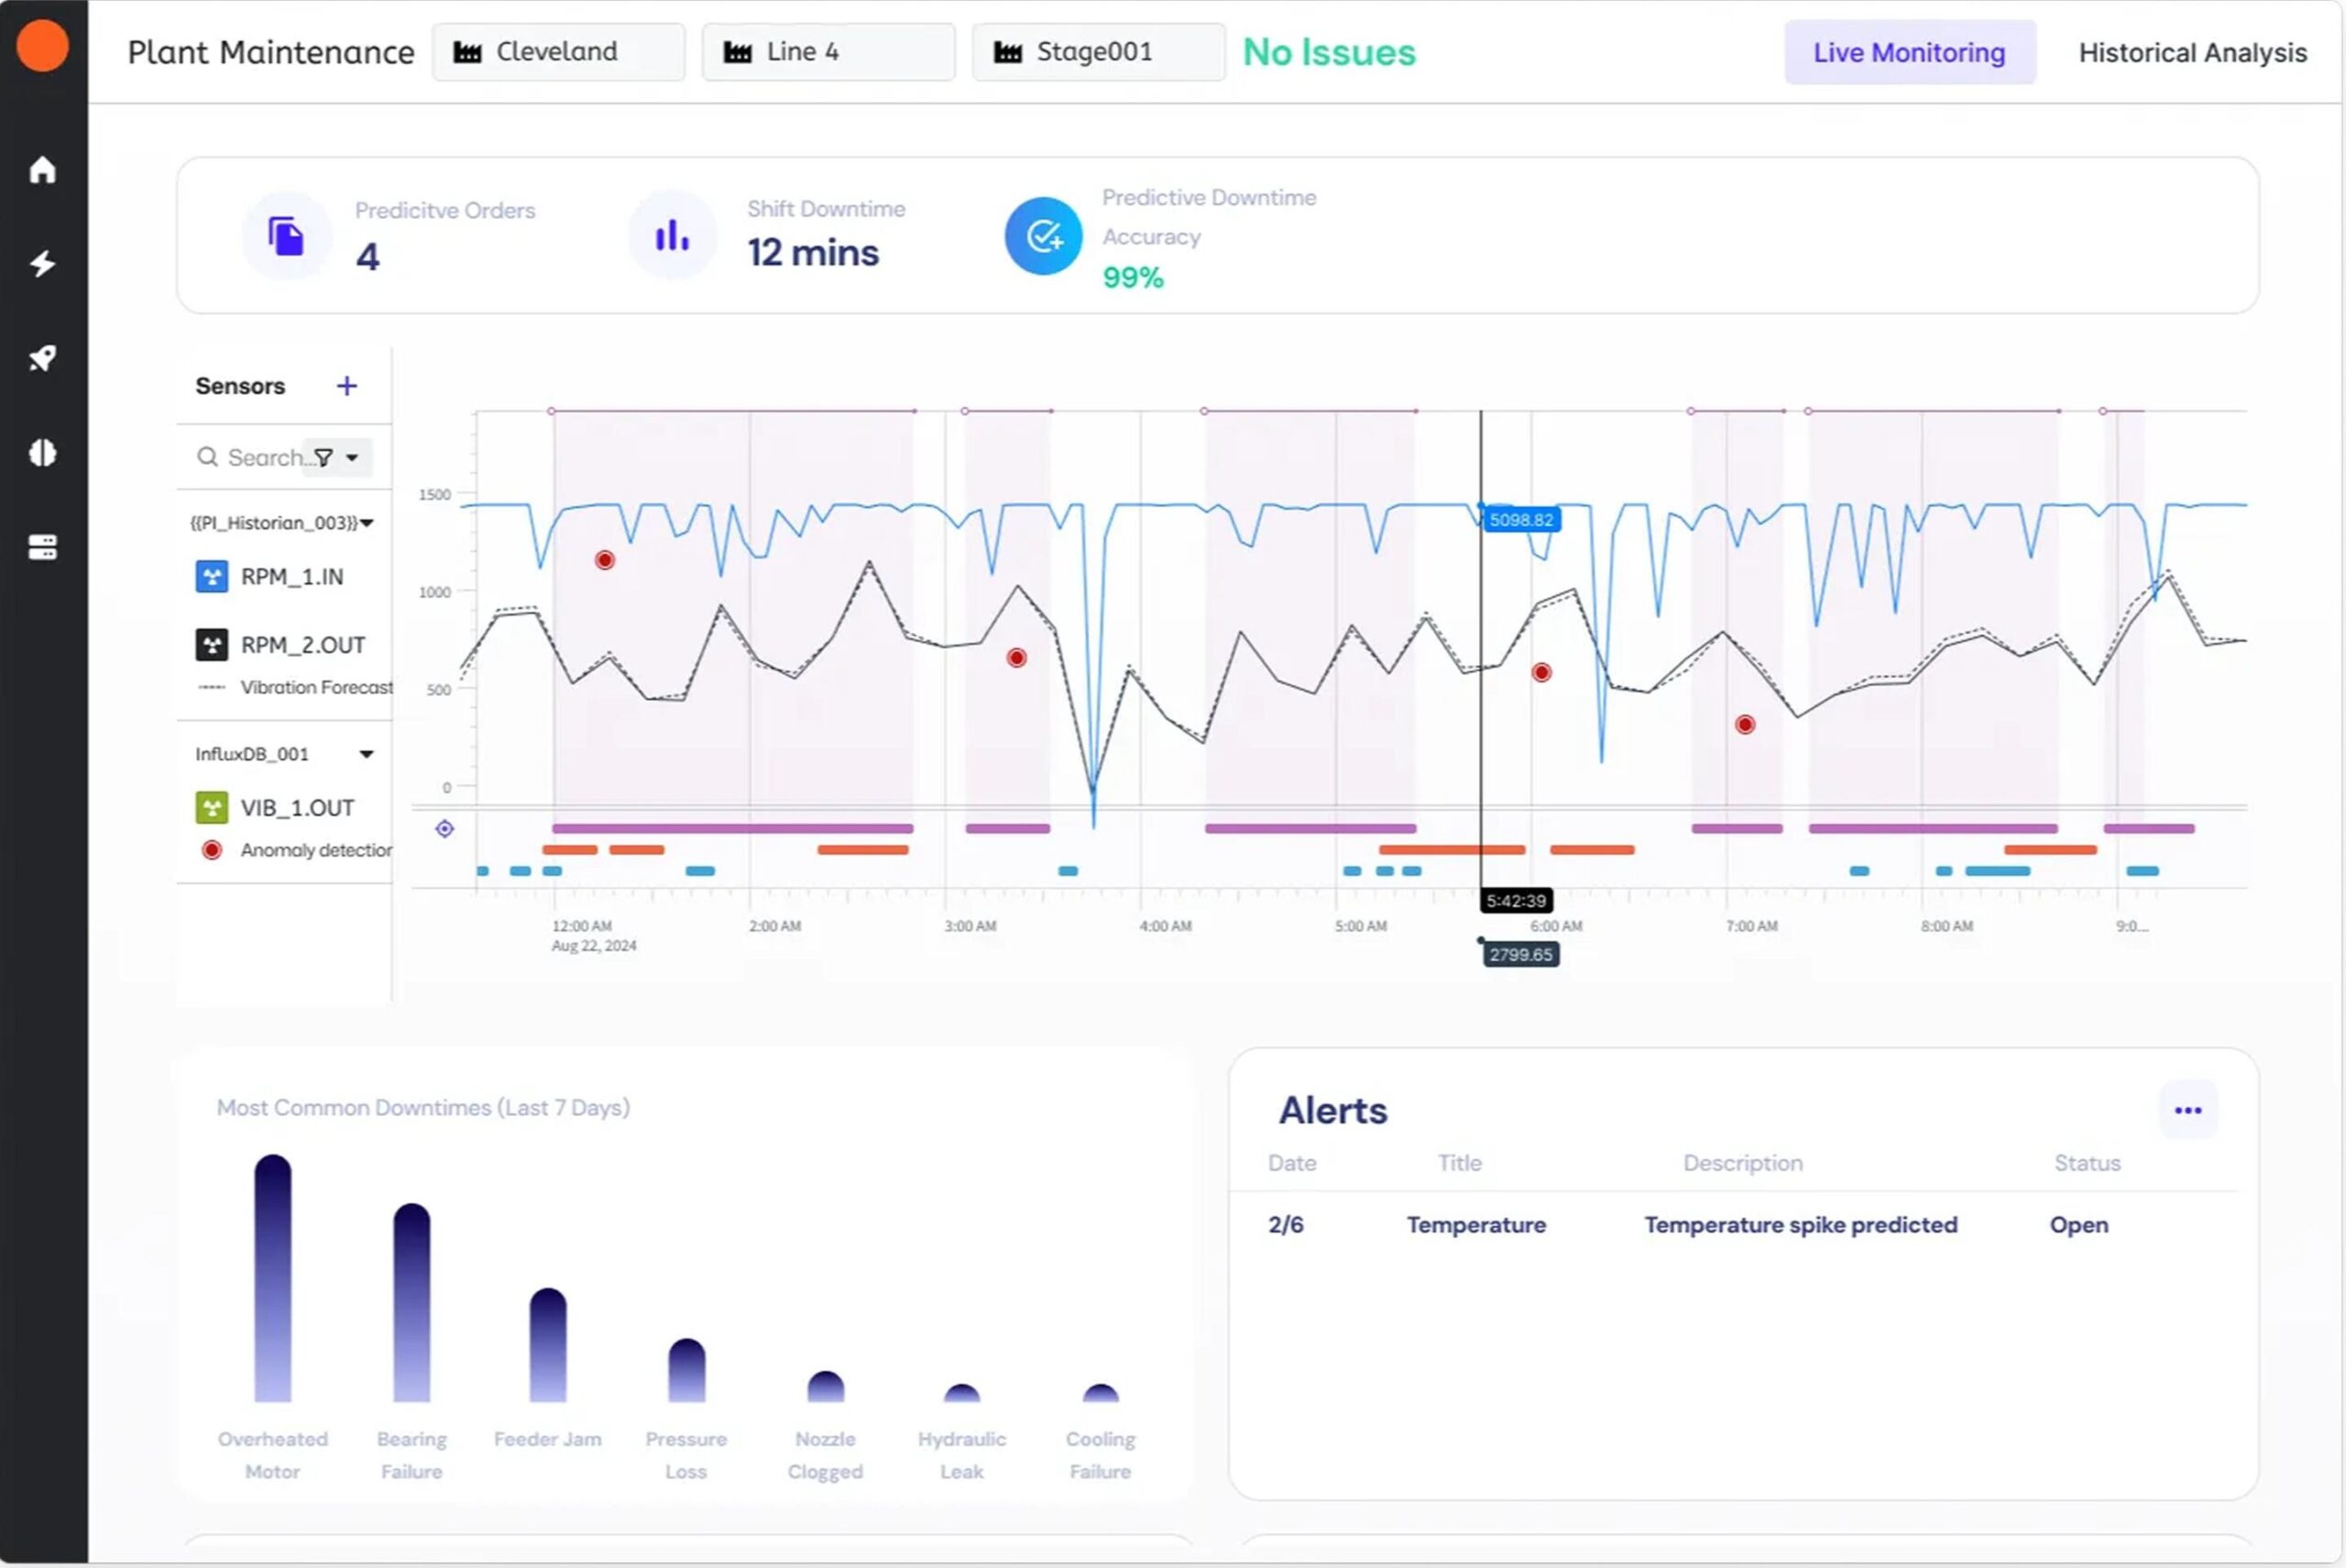Click the anomaly dot near 12:00 AM
The width and height of the screenshot is (2346, 1568).
[x=605, y=560]
